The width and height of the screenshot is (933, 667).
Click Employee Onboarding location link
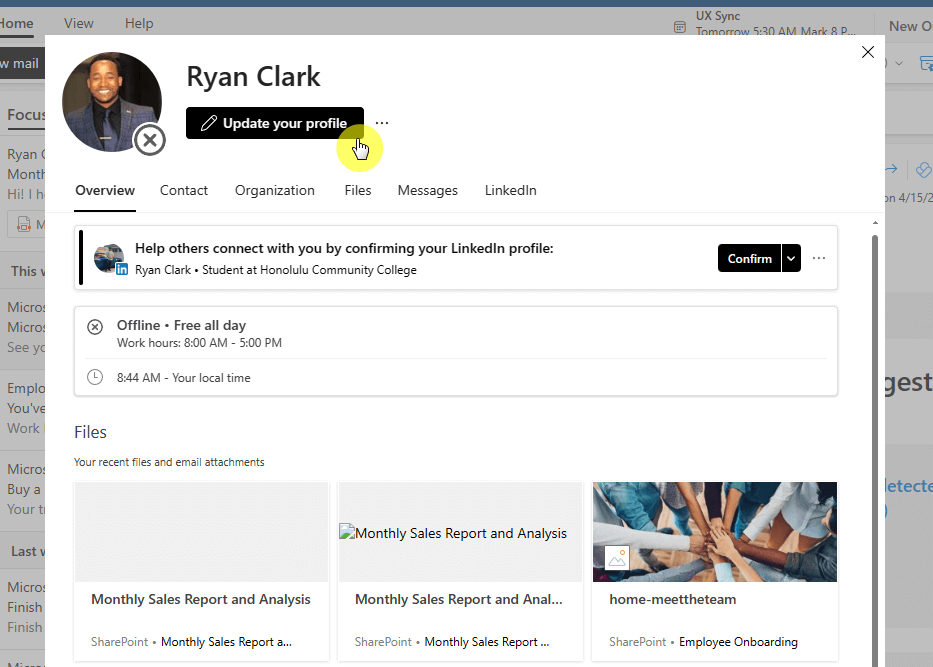coord(738,642)
